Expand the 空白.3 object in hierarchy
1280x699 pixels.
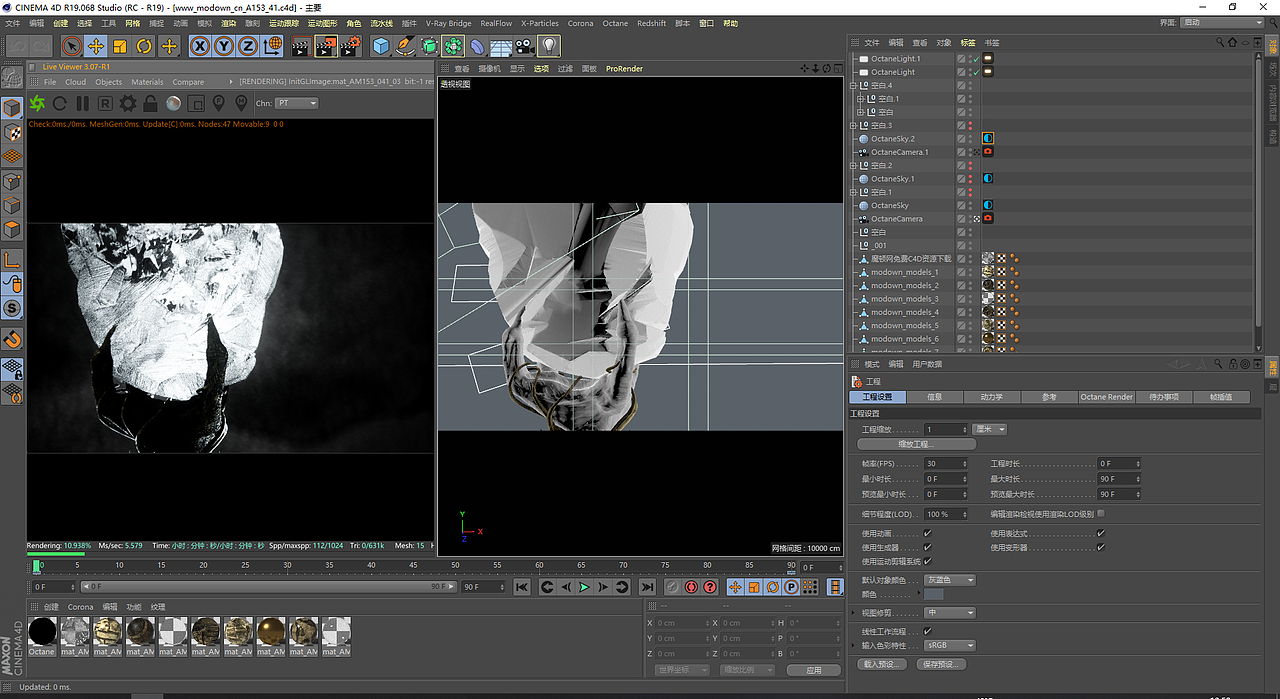(855, 126)
